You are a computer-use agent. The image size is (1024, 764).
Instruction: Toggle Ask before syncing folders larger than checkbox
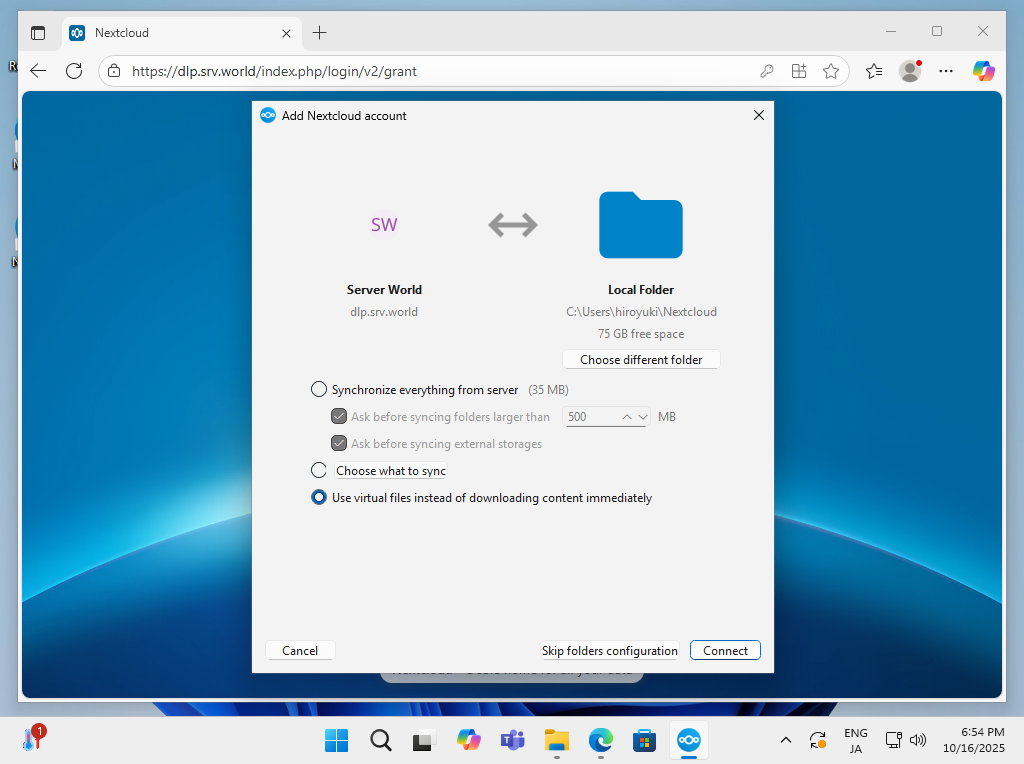339,417
